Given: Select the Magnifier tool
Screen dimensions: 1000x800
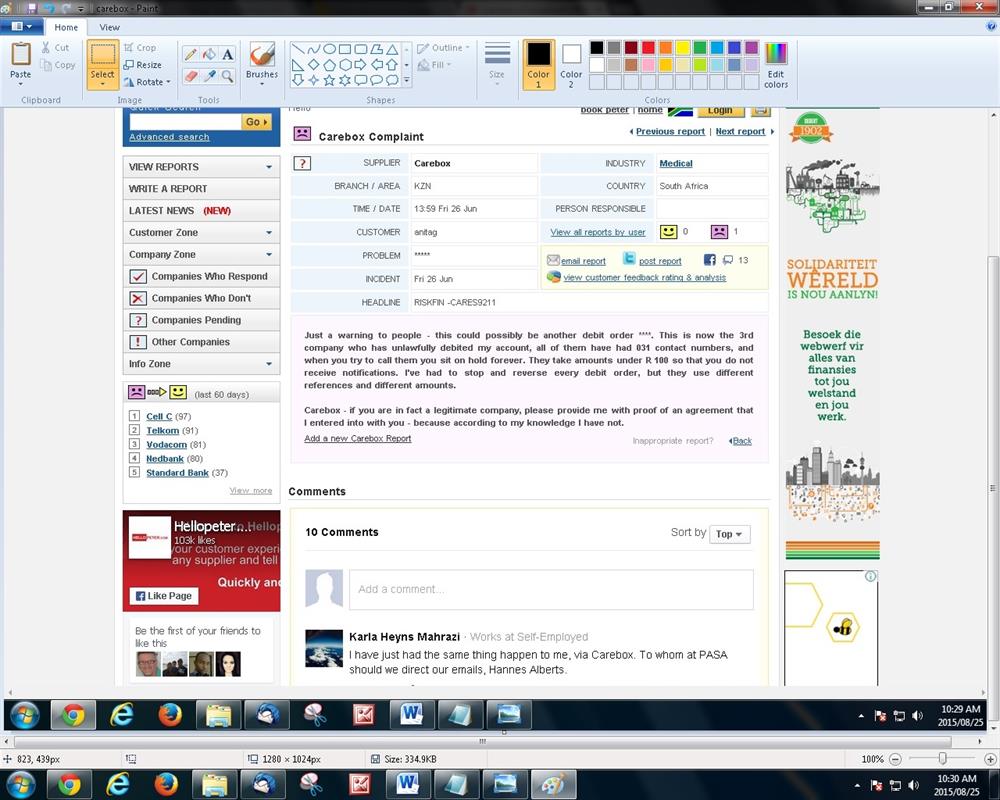Looking at the screenshot, I should pos(227,76).
